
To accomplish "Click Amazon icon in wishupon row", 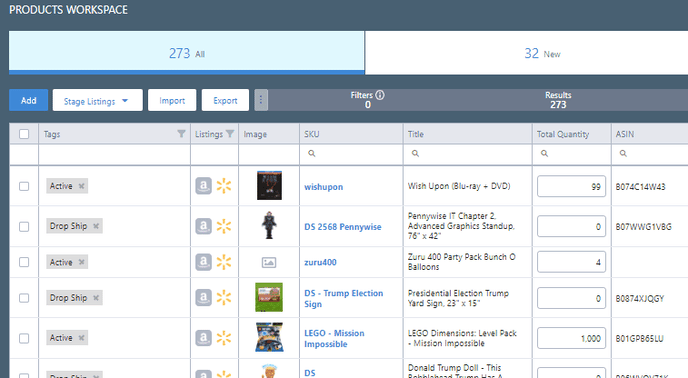I will (x=203, y=186).
